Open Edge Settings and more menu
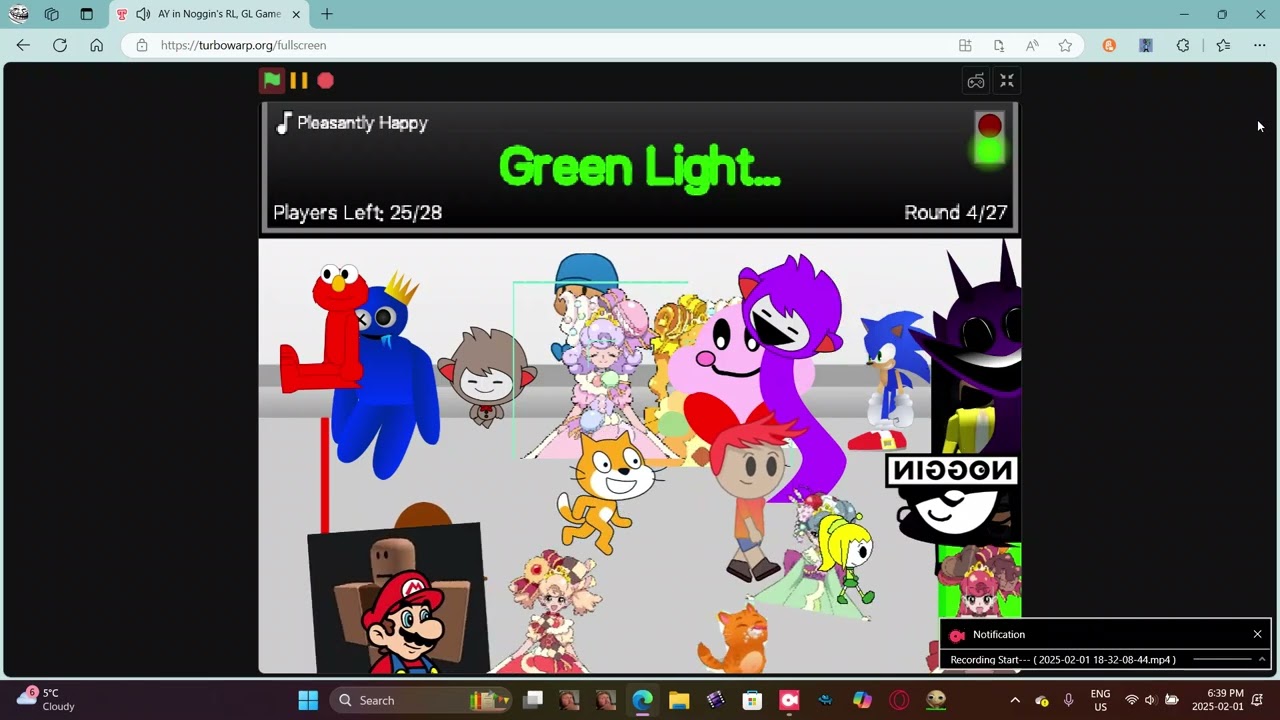Screen dimensions: 1280x720 [1259, 45]
